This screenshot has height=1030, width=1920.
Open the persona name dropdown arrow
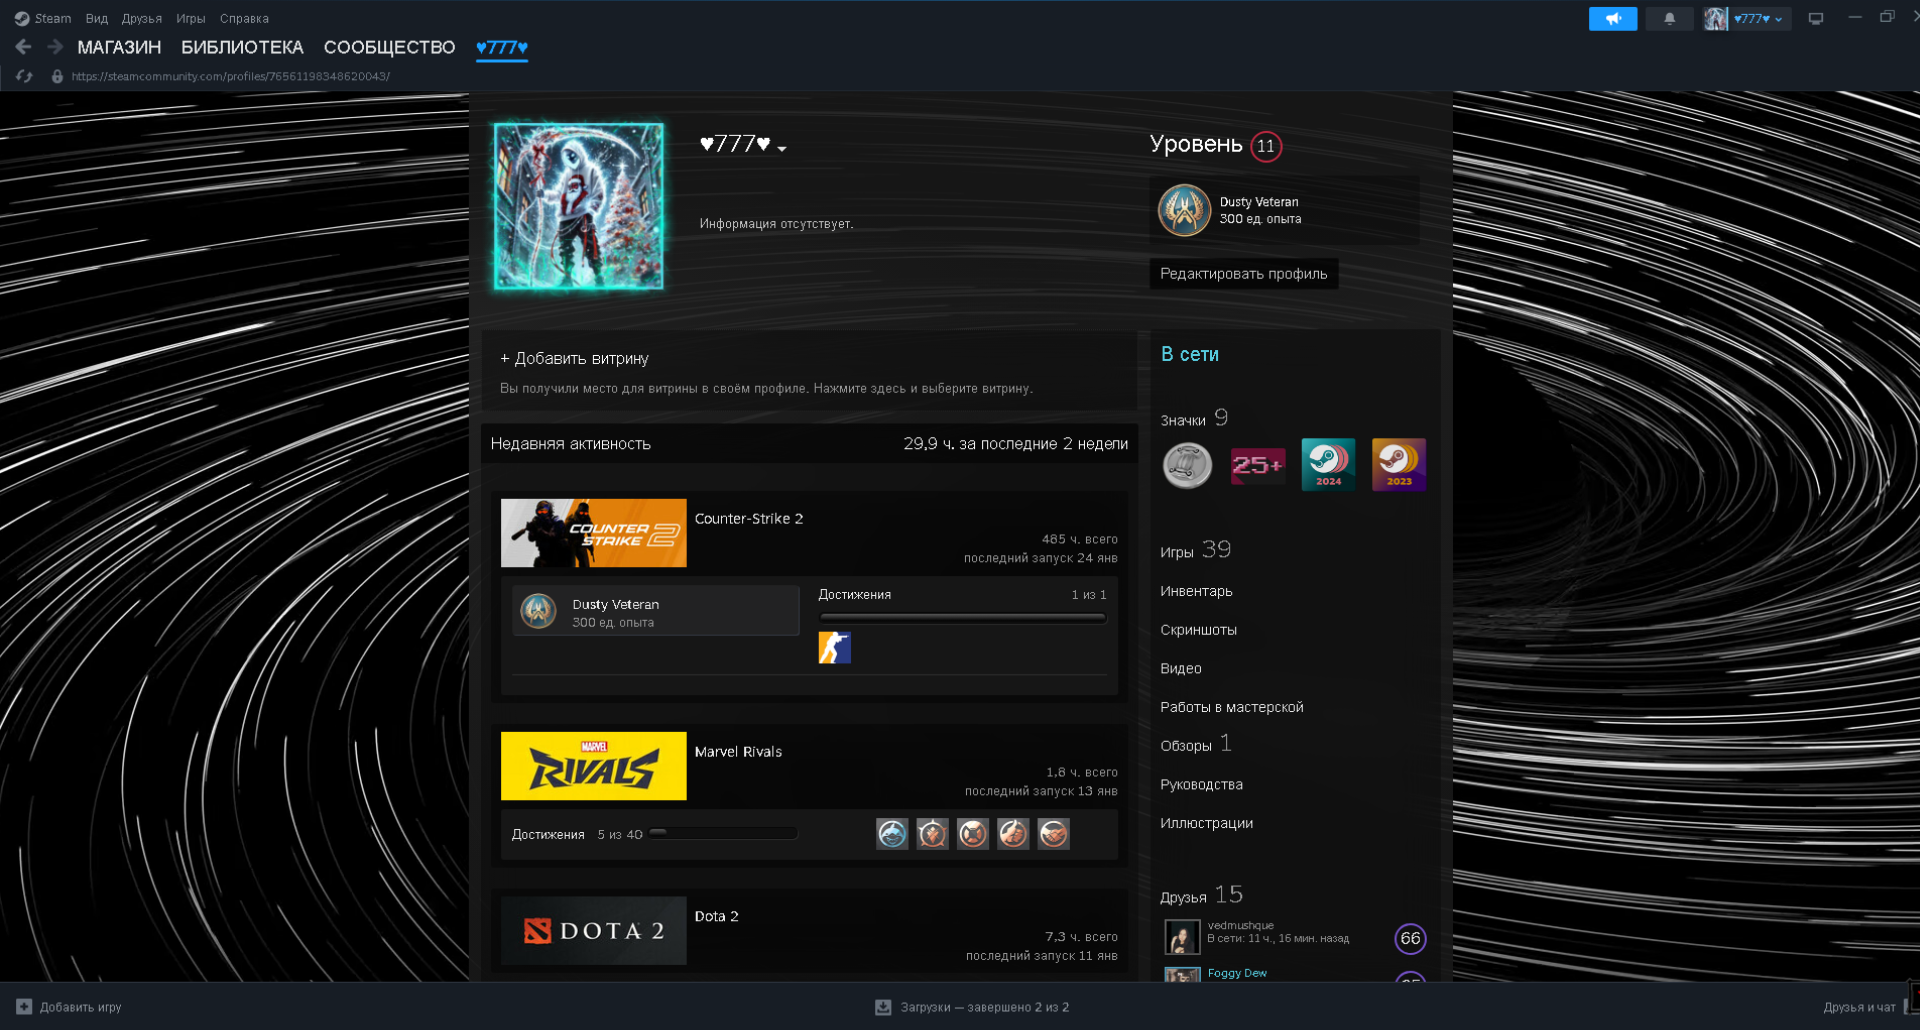point(782,149)
